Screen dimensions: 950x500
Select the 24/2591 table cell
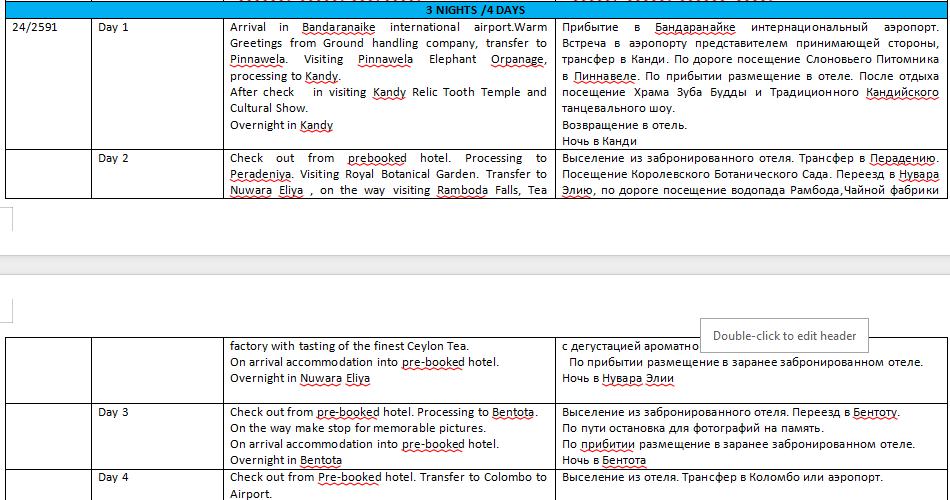35,28
